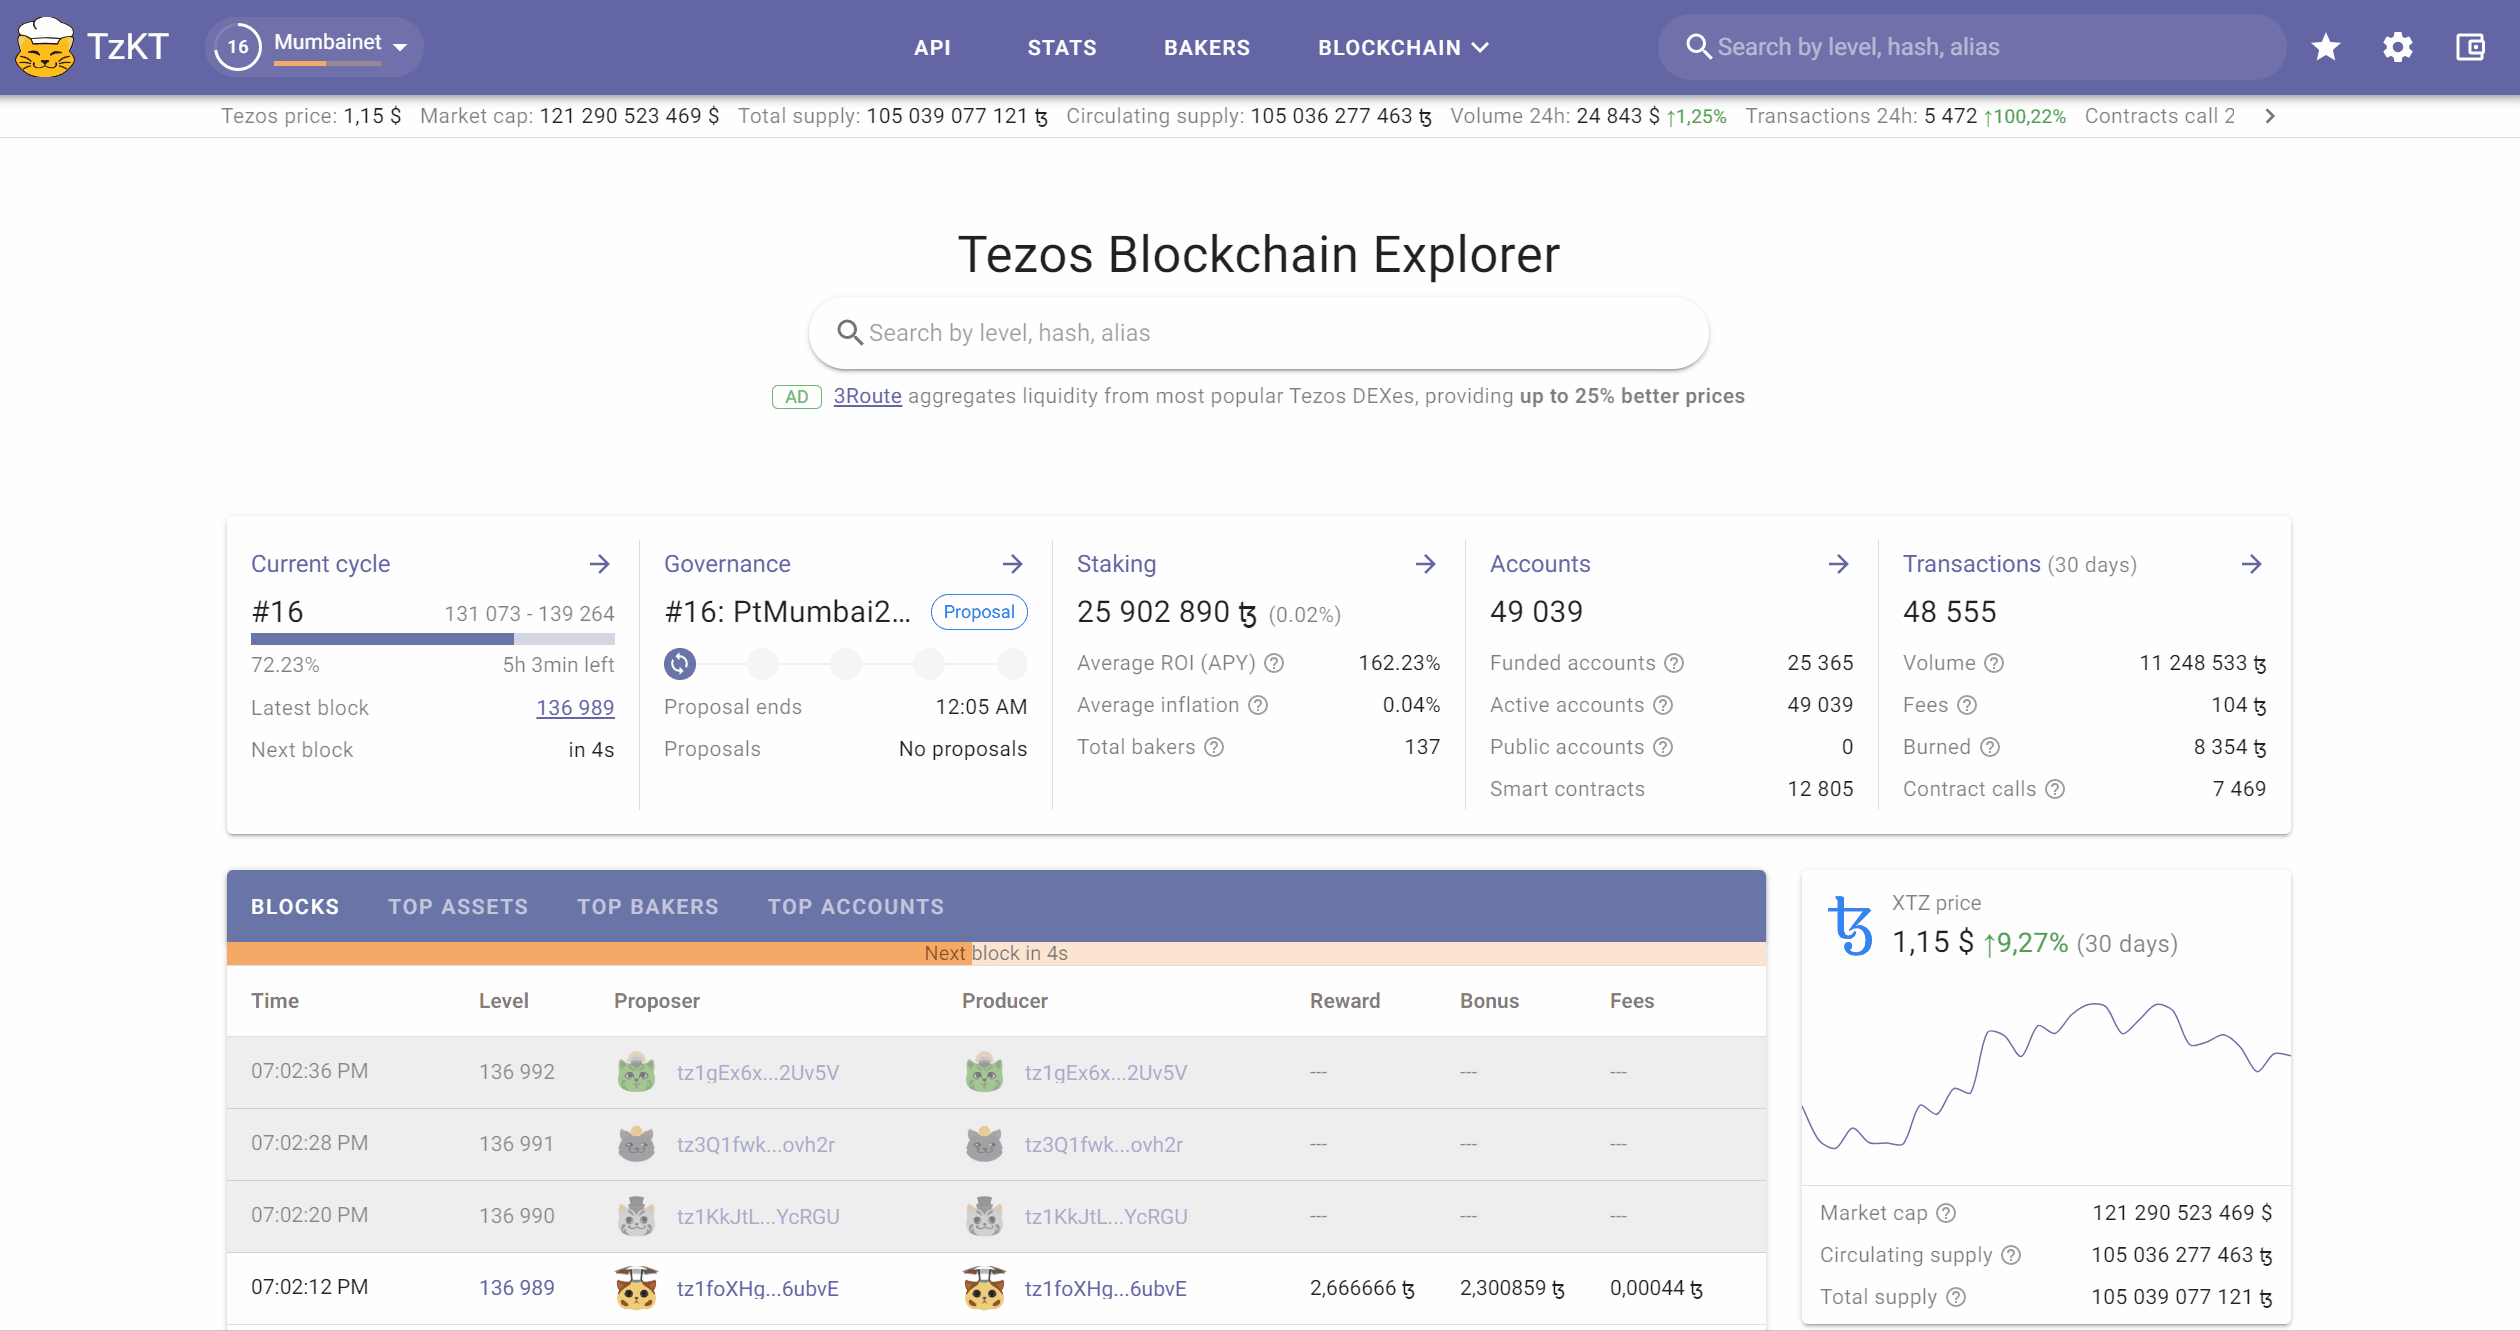This screenshot has height=1331, width=2520.
Task: Open the BLOCKCHAIN dropdown menu
Action: pyautogui.click(x=1403, y=47)
